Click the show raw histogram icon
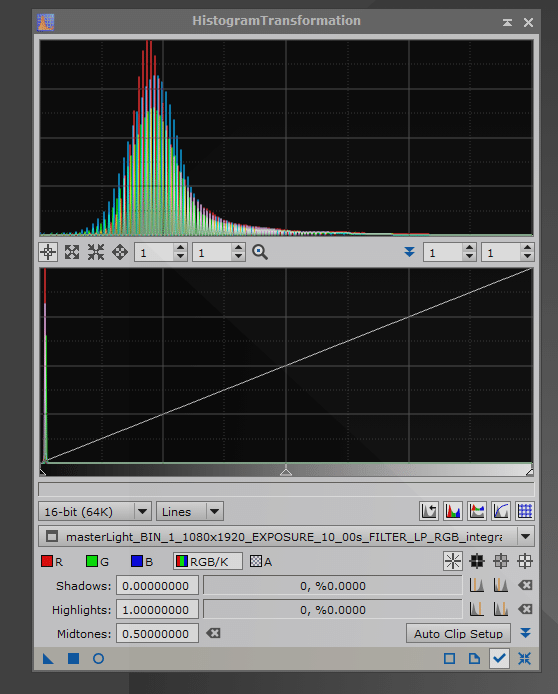Image resolution: width=558 pixels, height=694 pixels. click(x=453, y=511)
